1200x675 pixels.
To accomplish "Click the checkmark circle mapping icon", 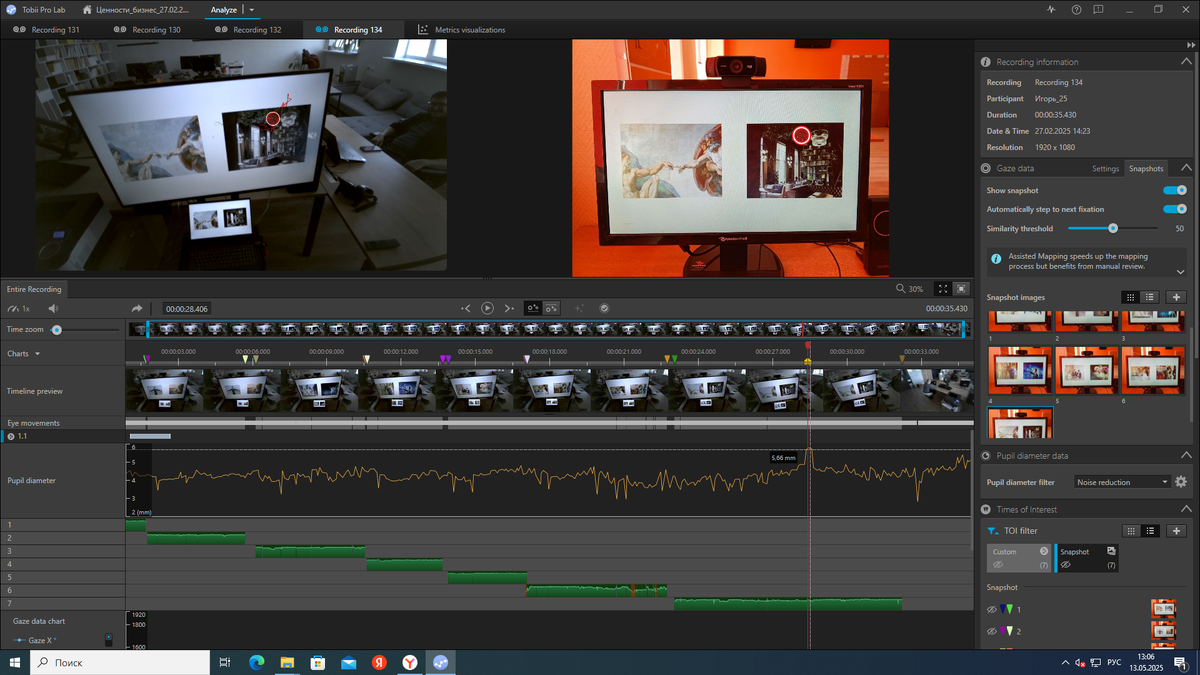I will (x=604, y=308).
